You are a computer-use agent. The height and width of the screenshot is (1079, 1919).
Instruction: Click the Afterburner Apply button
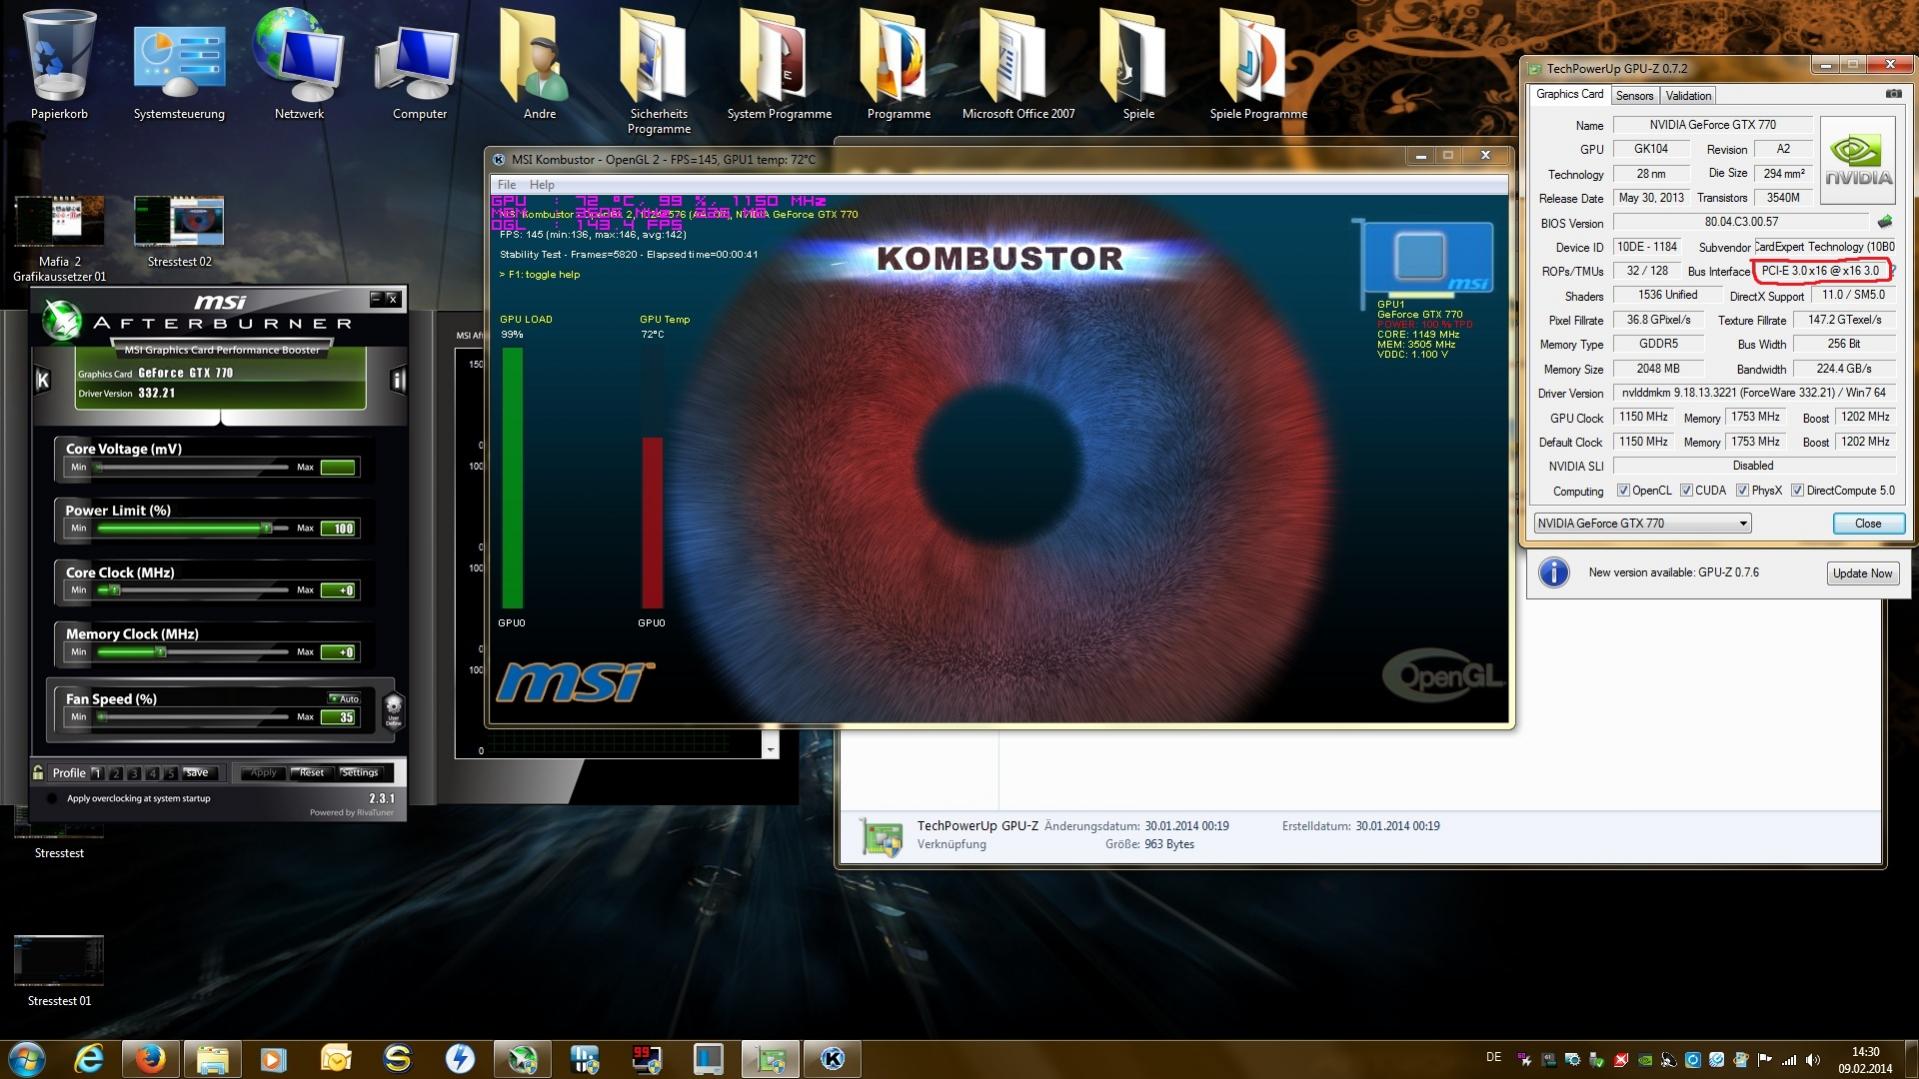(x=263, y=773)
